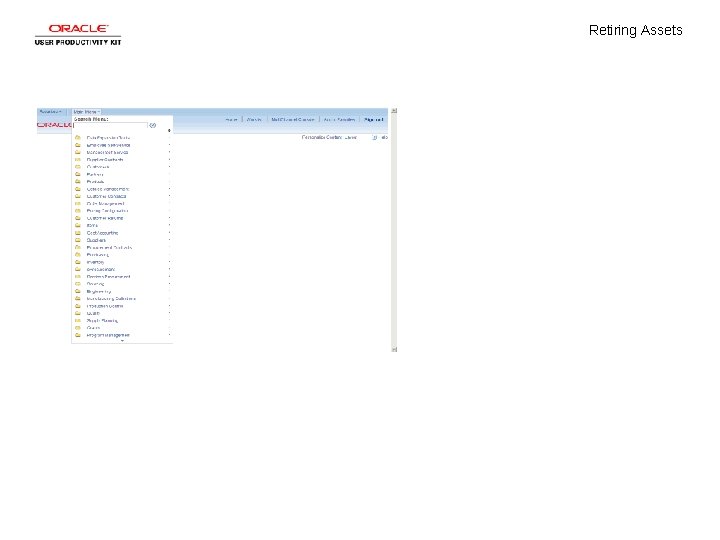Viewport: 720px width, 540px height.
Task: Select Products menu item
Action: point(95,182)
